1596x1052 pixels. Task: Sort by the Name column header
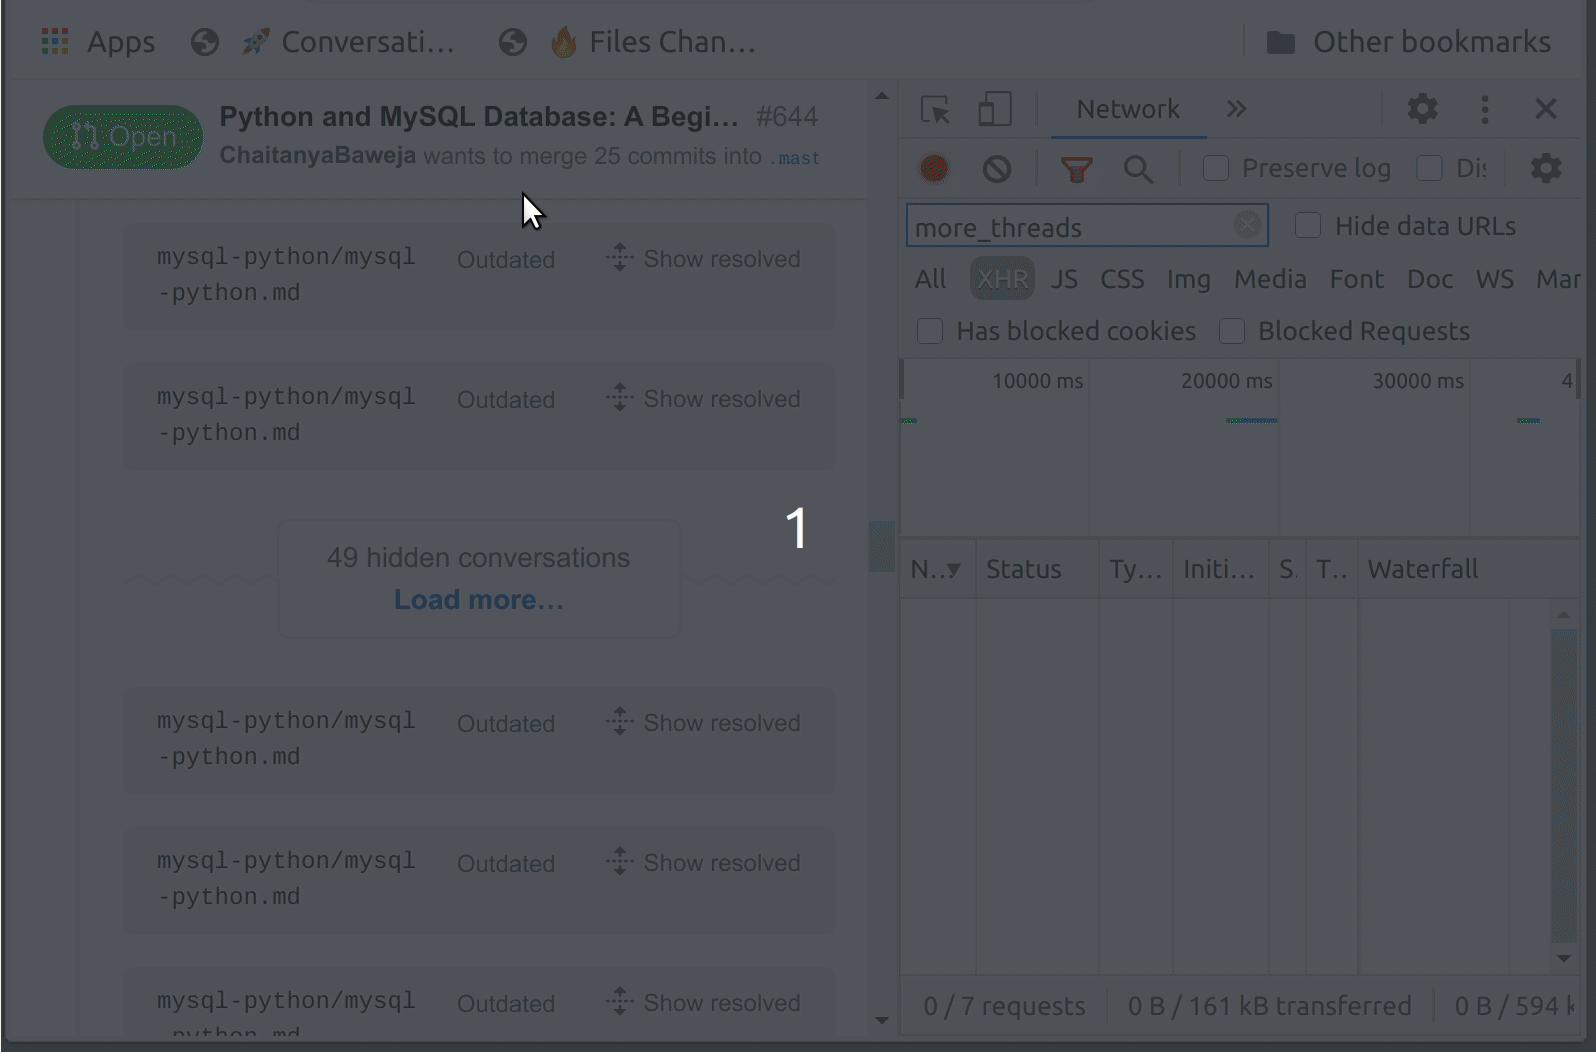pos(938,569)
